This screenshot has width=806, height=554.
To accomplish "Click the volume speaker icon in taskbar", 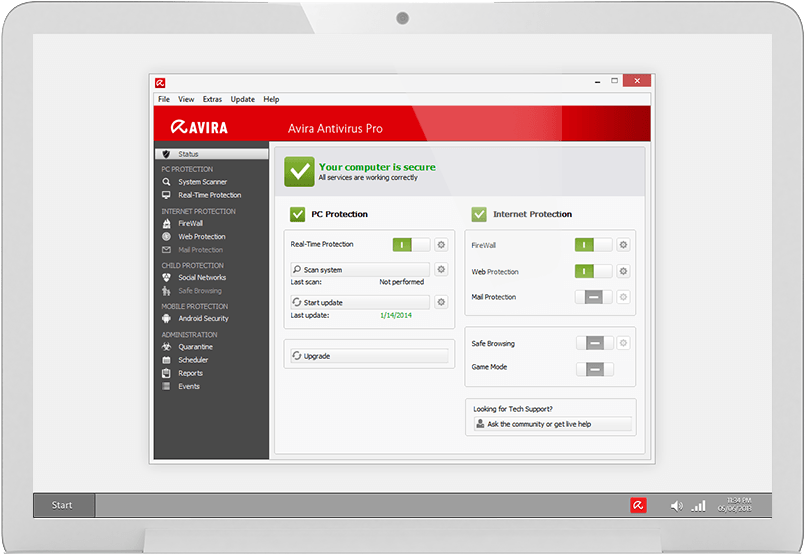I will [677, 506].
